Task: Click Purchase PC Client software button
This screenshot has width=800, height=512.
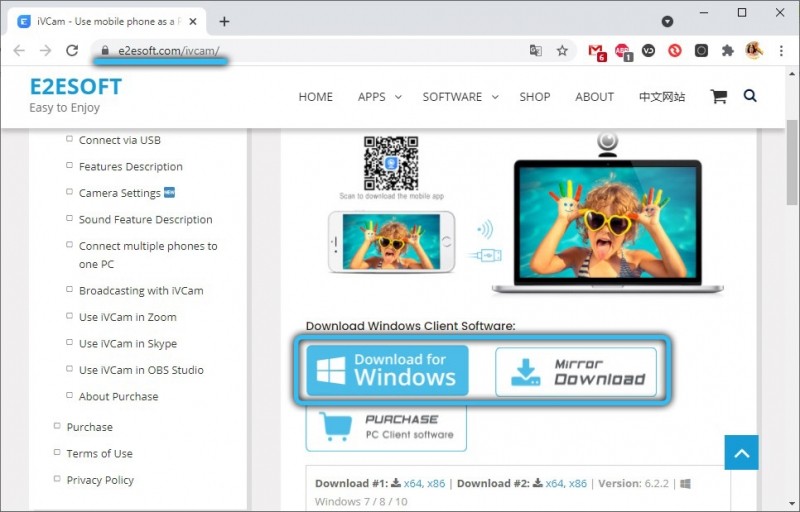Action: point(386,427)
